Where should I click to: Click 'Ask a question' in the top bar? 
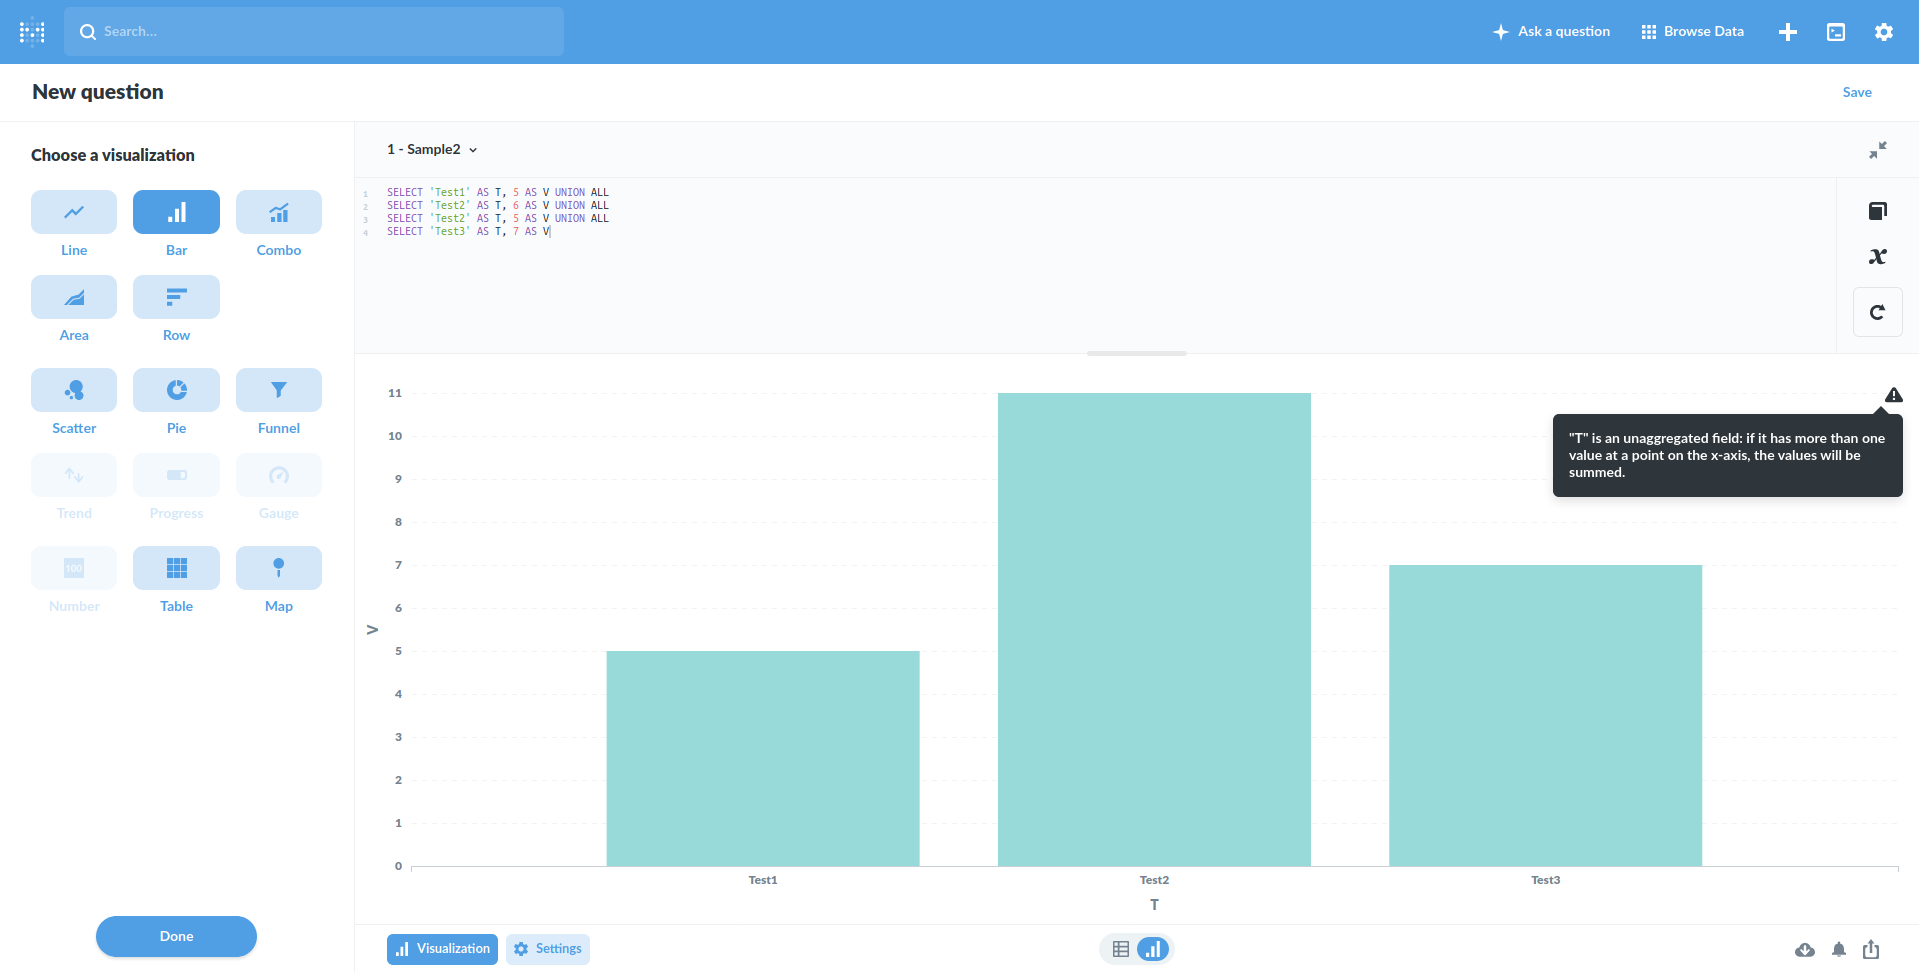[x=1551, y=31]
